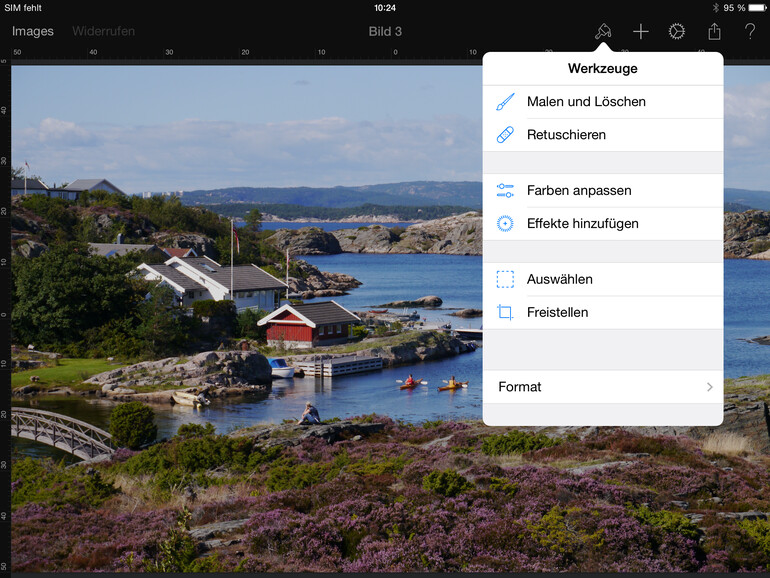770x578 pixels.
Task: Select the bandage Retuschieren icon
Action: click(505, 135)
